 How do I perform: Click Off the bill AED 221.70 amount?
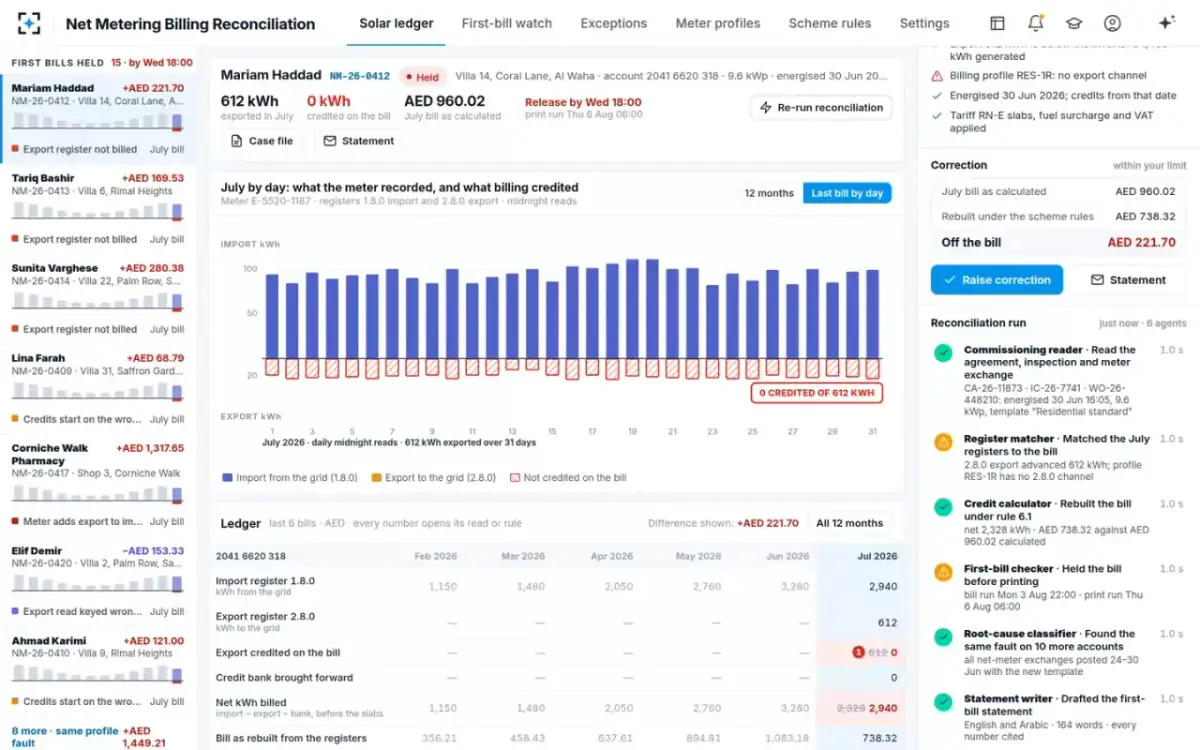pos(1141,242)
